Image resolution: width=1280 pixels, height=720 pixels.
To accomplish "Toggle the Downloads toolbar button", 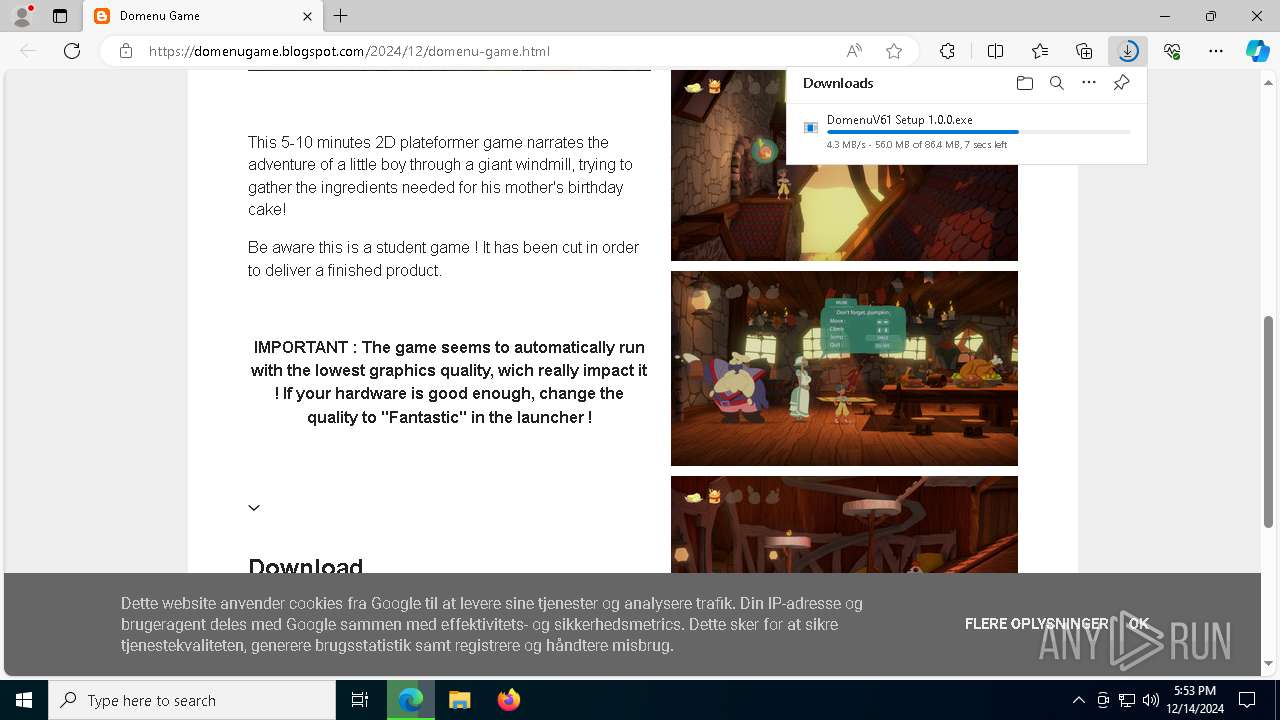I will 1128,51.
